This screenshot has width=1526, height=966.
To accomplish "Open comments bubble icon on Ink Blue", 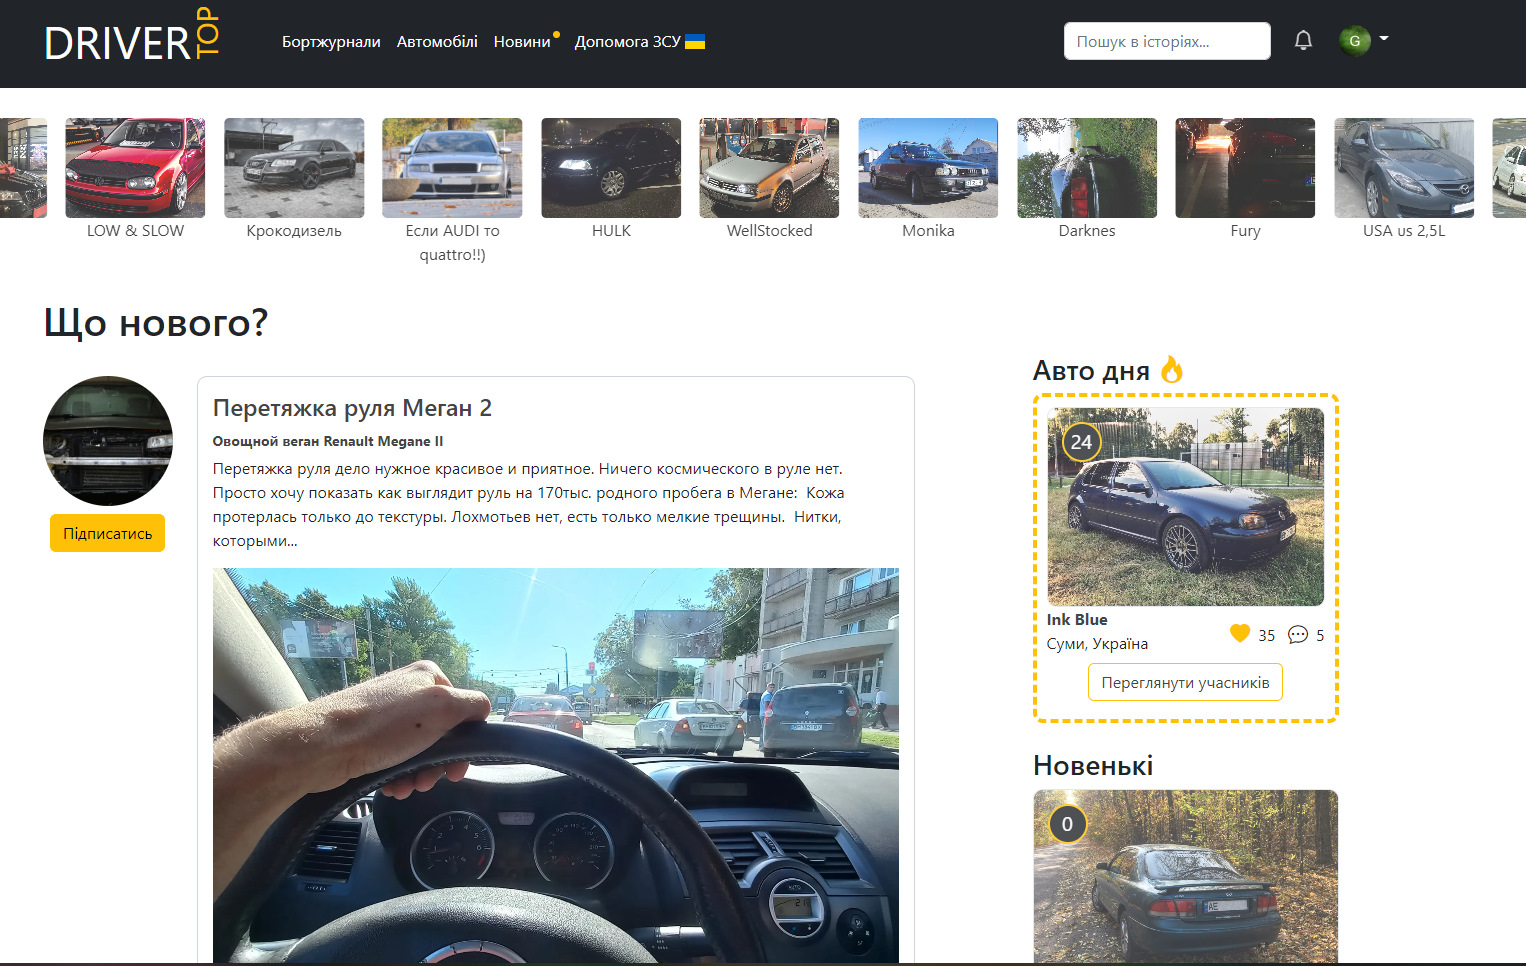I will point(1298,634).
